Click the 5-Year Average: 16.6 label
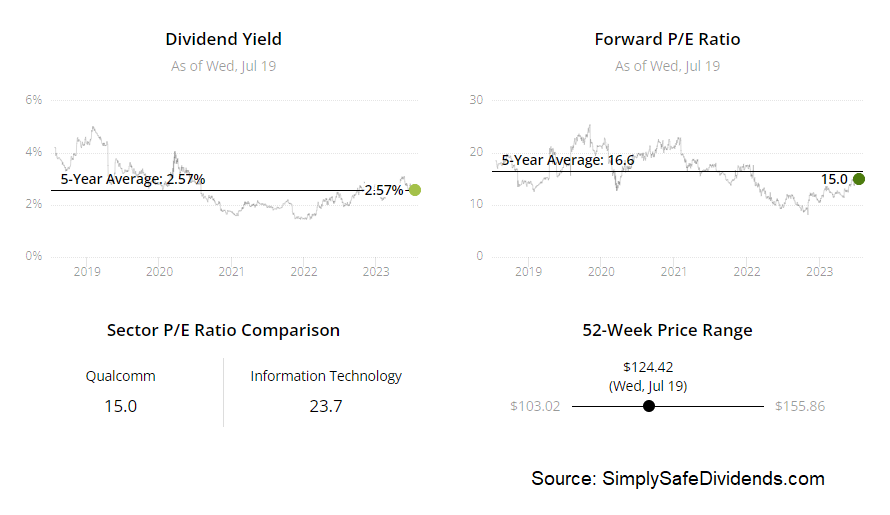The image size is (890, 515). coord(568,160)
